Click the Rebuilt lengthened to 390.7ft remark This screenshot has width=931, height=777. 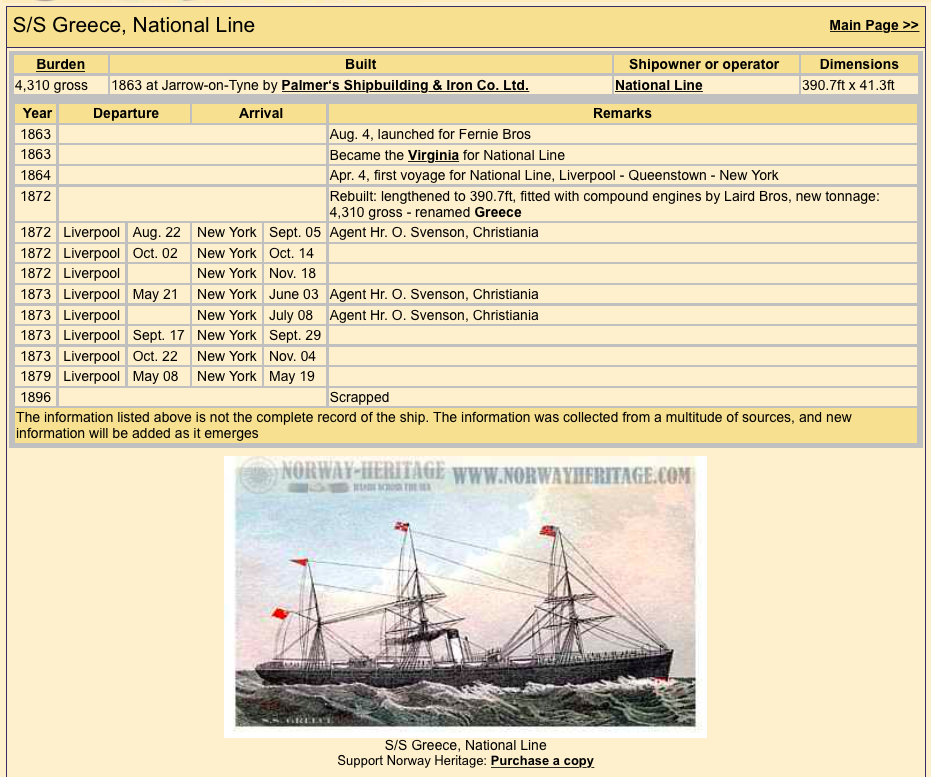[604, 204]
